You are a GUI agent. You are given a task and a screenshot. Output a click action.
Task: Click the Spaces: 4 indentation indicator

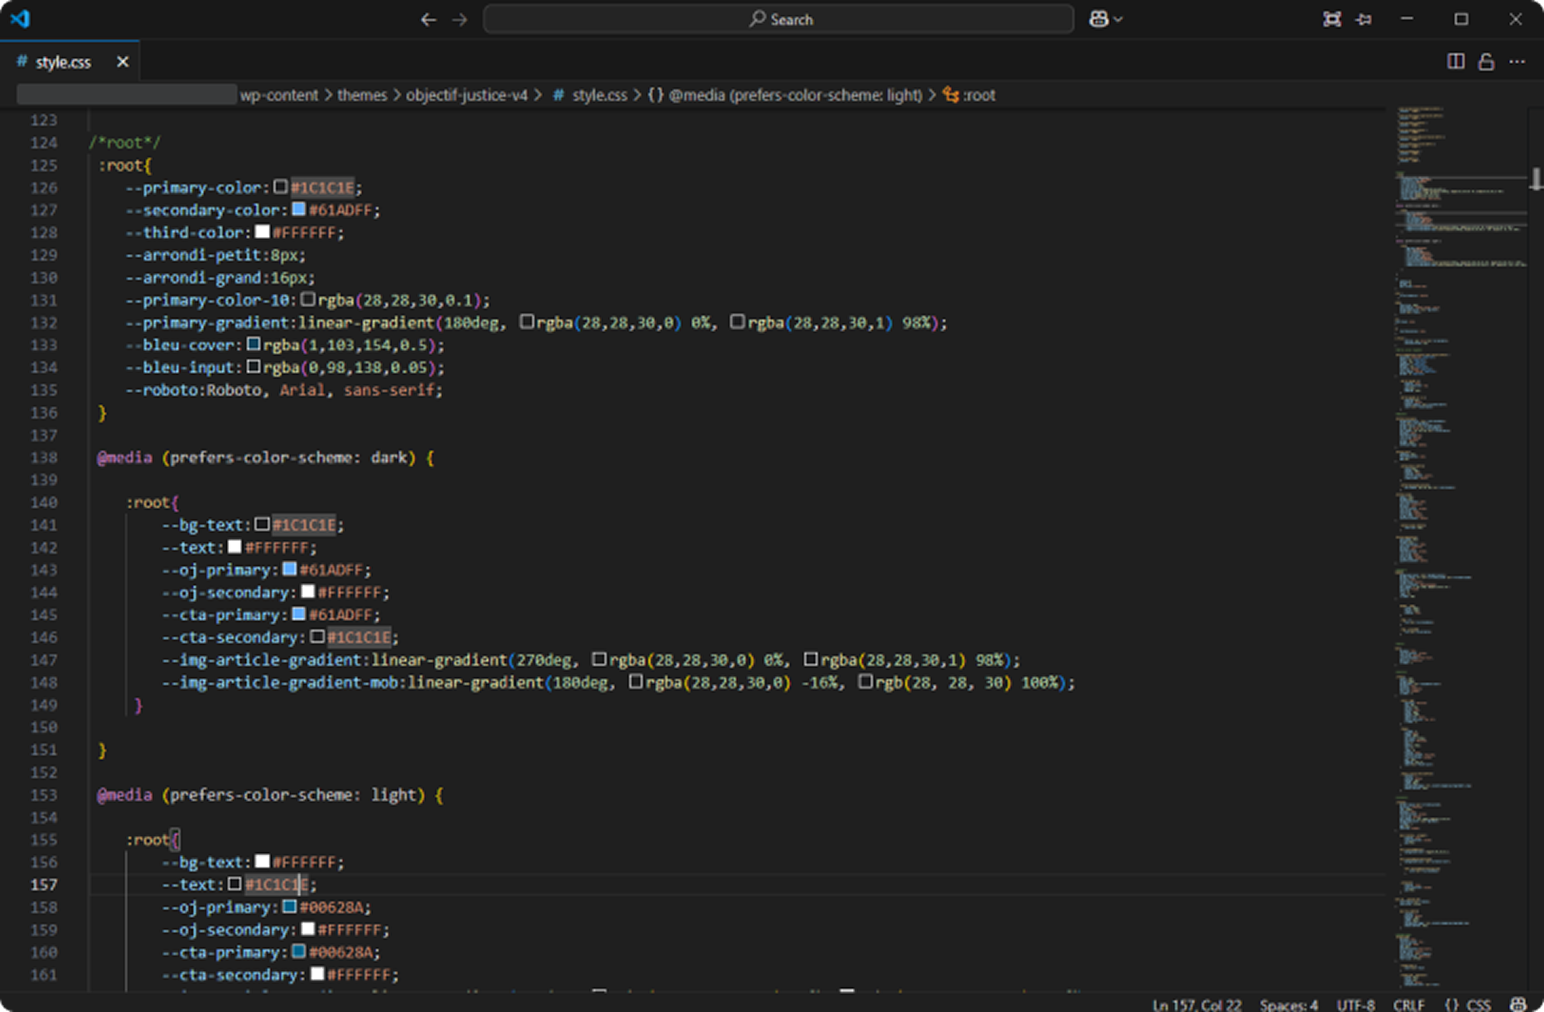1289,1004
